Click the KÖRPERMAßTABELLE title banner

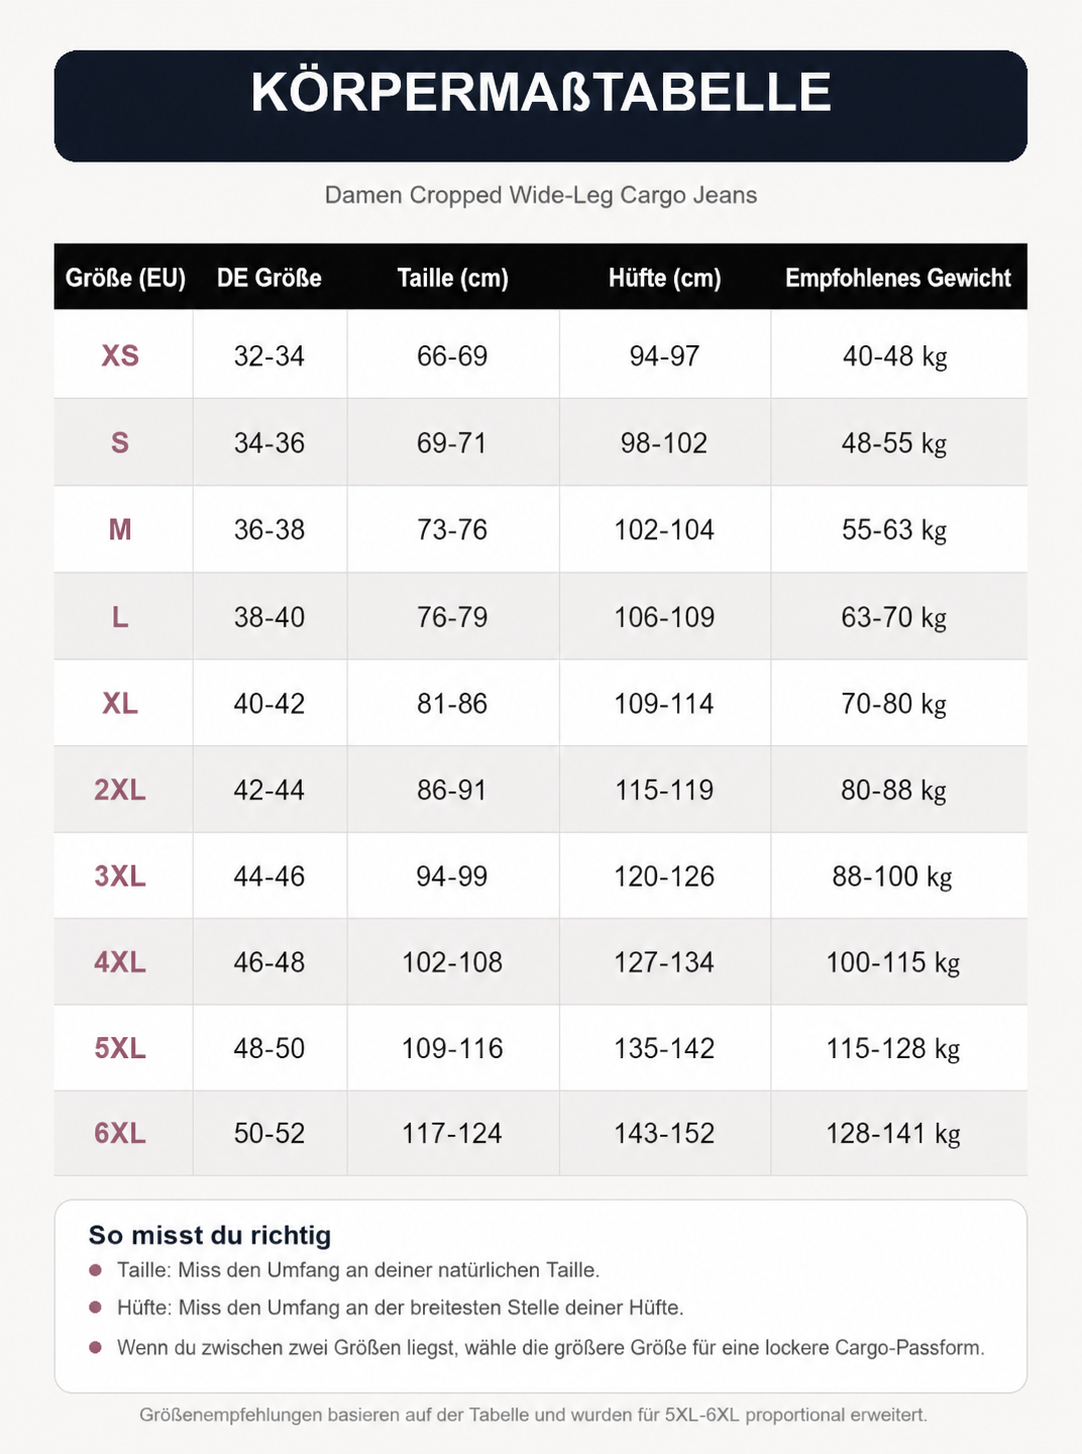540,106
